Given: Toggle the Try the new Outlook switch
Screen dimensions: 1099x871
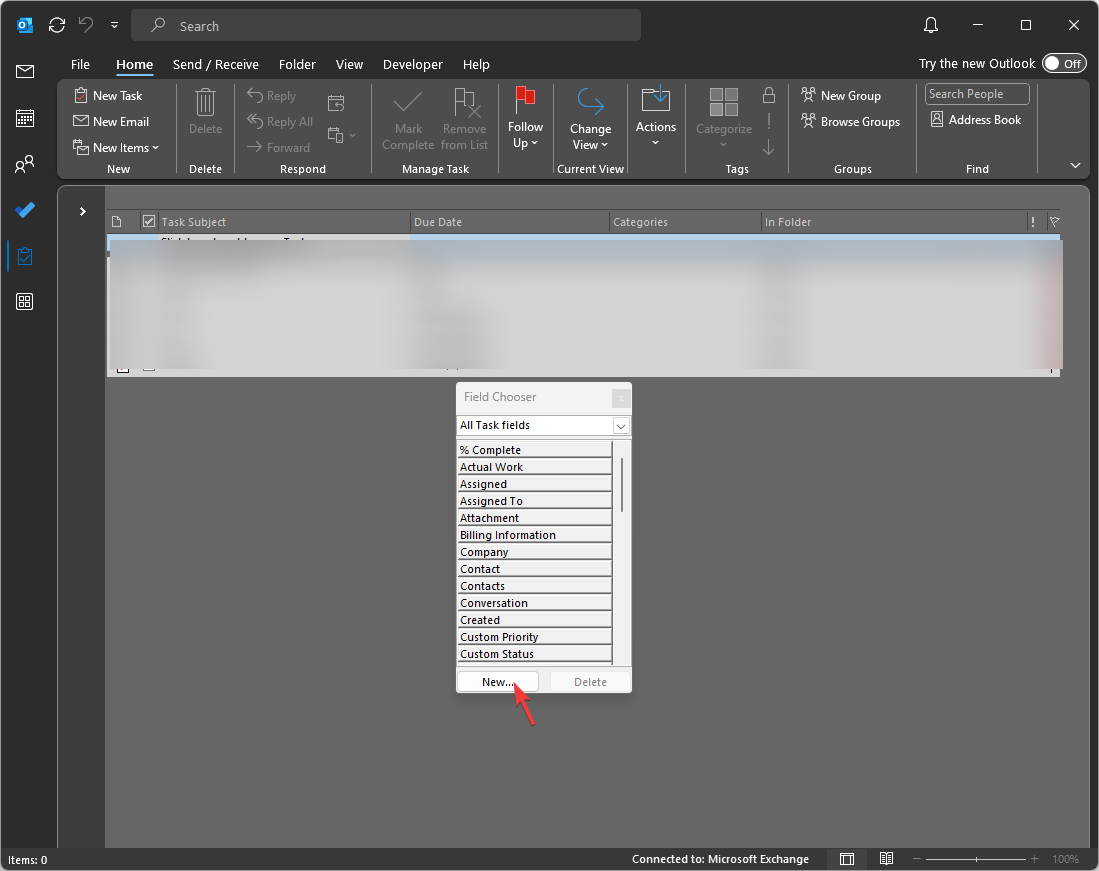Looking at the screenshot, I should (1063, 63).
